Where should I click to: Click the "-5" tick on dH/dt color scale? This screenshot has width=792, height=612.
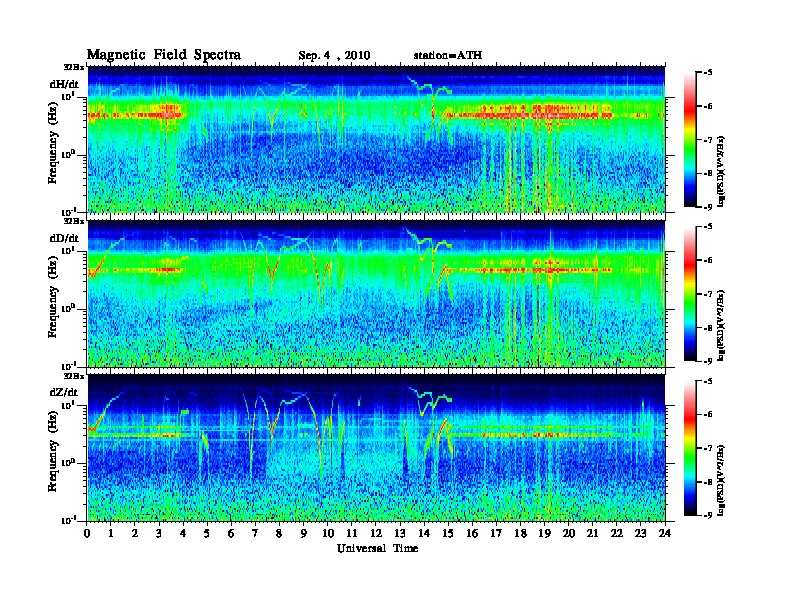point(708,73)
